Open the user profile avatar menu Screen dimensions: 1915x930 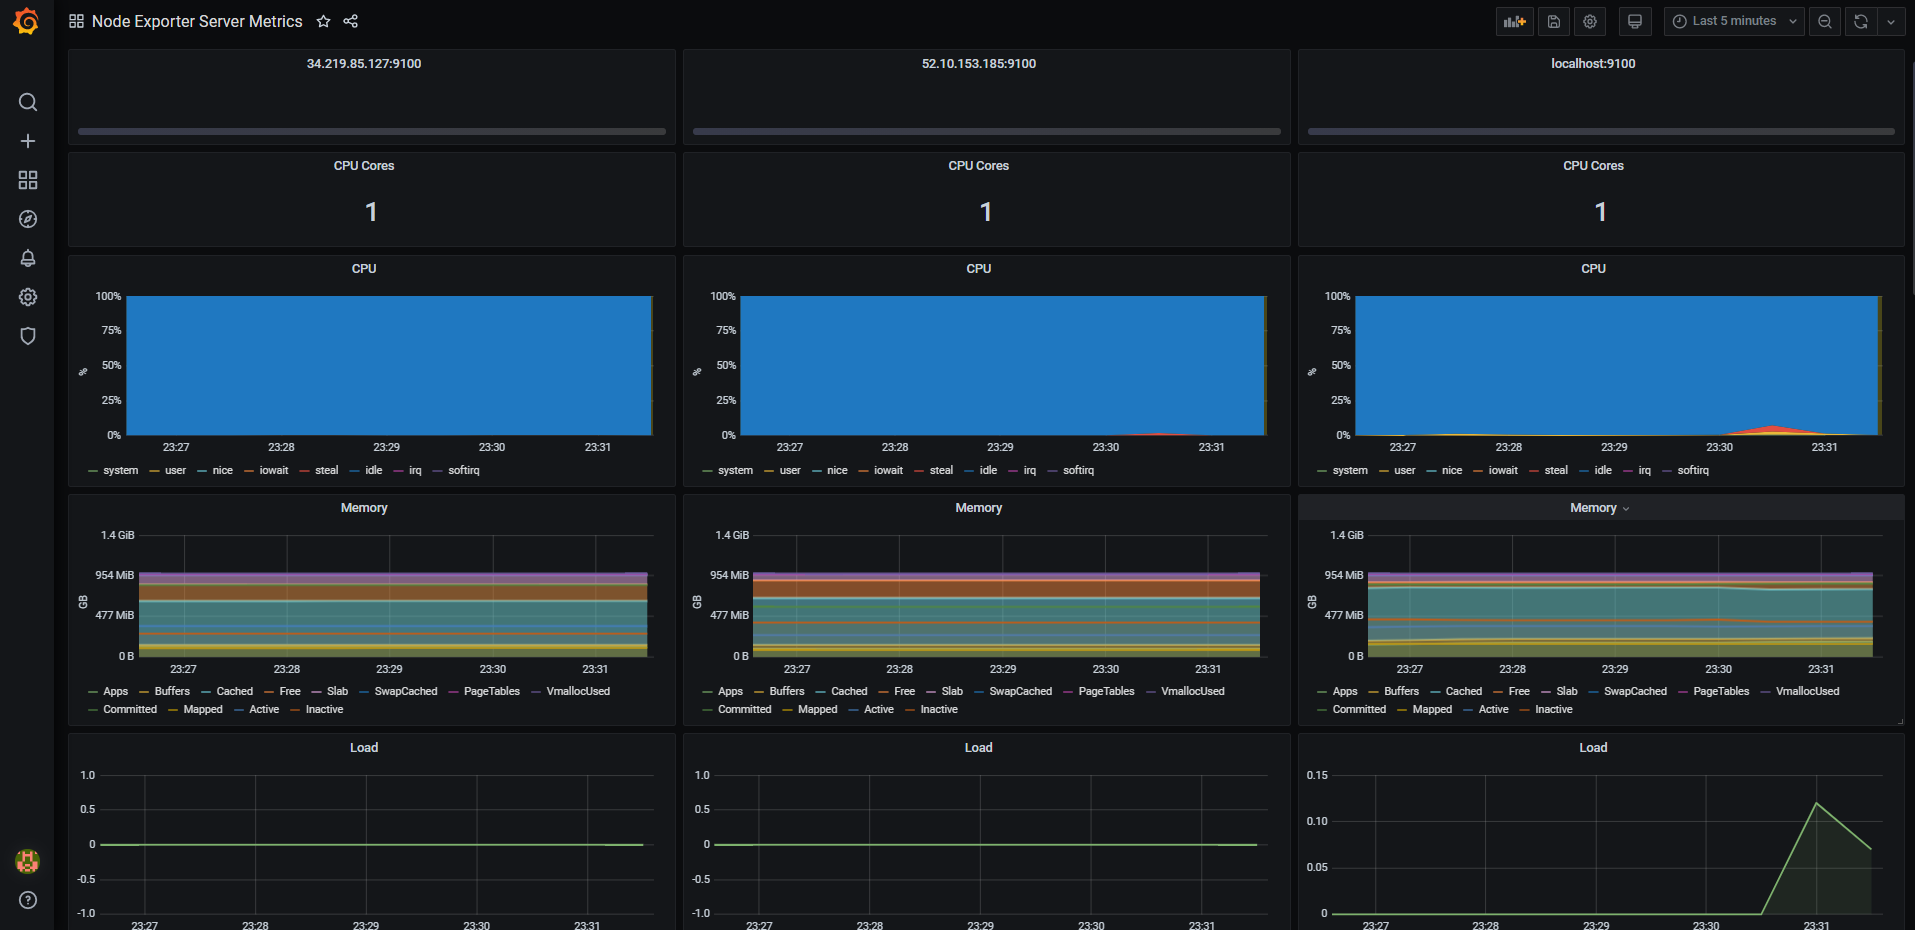click(x=27, y=861)
